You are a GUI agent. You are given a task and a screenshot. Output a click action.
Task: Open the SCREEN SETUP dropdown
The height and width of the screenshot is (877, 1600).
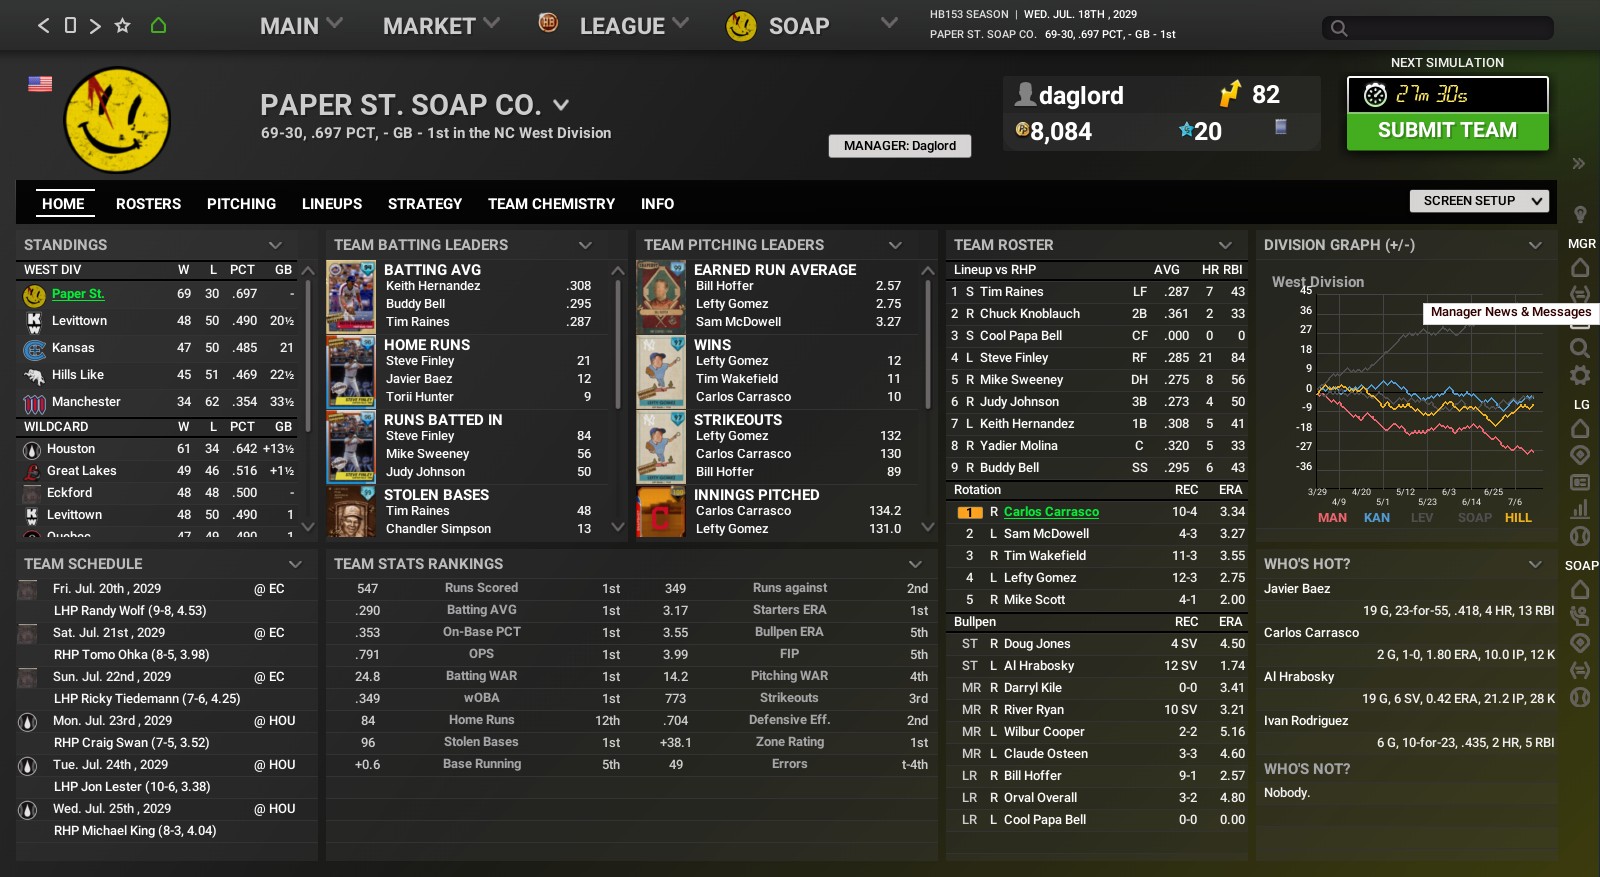click(x=1479, y=201)
